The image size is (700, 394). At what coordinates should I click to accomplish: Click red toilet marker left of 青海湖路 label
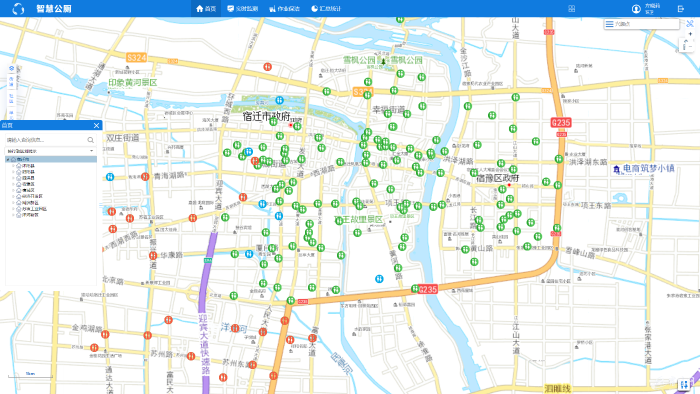click(x=145, y=177)
